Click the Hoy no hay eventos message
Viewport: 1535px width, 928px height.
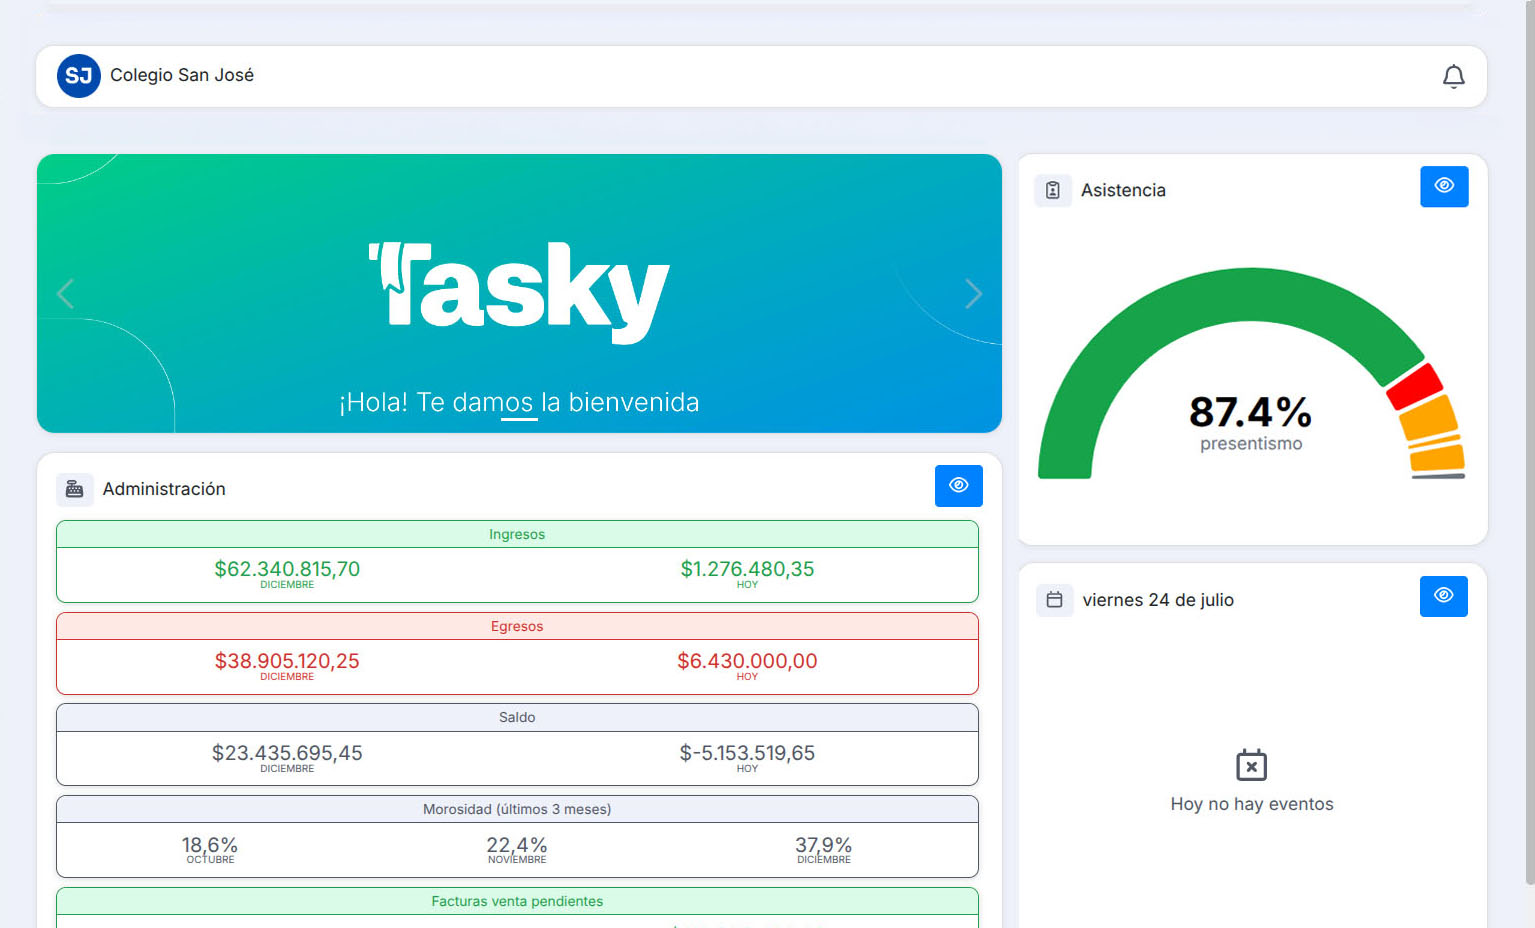coord(1252,804)
